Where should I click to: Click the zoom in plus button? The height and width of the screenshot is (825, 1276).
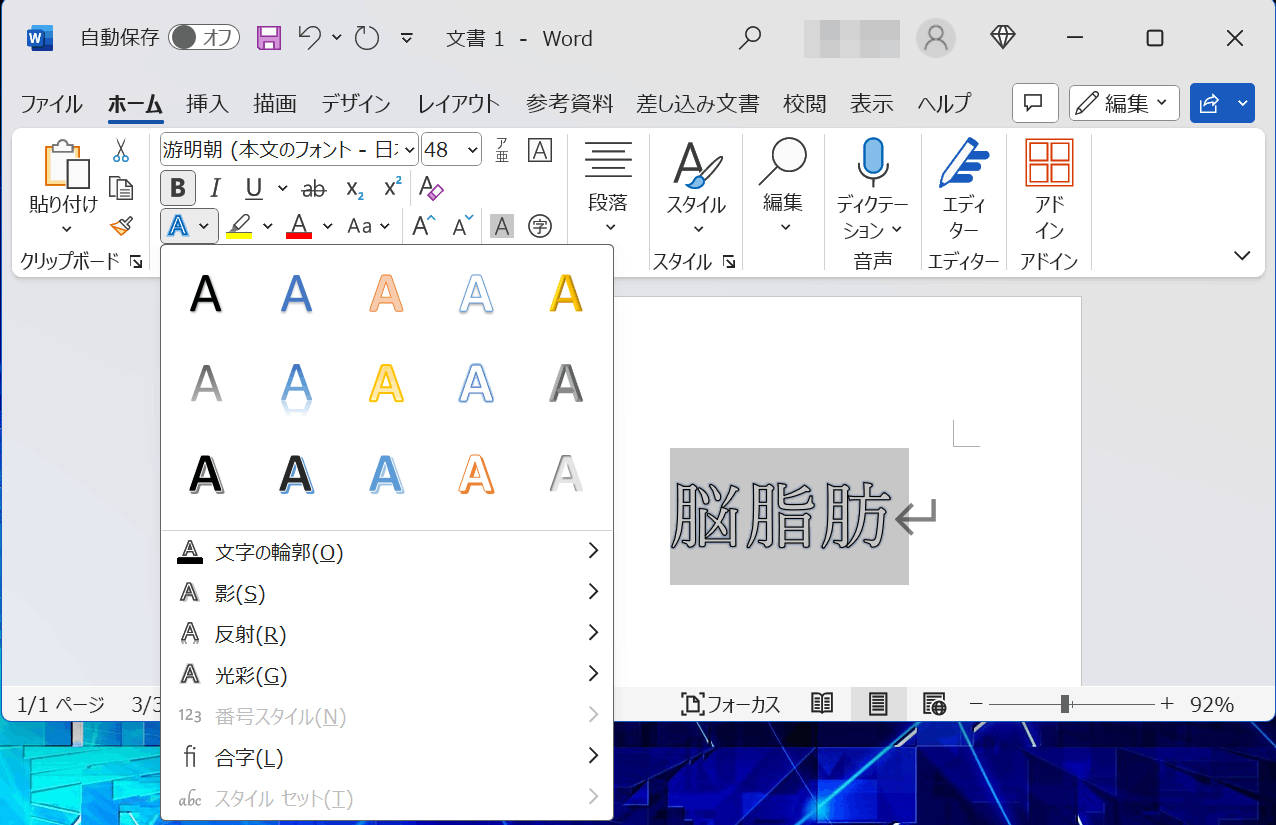(x=1166, y=704)
